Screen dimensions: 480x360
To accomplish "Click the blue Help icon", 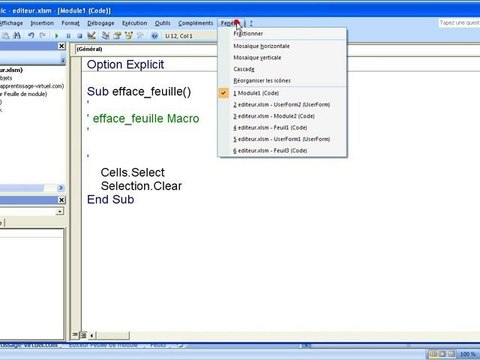I will (x=154, y=36).
